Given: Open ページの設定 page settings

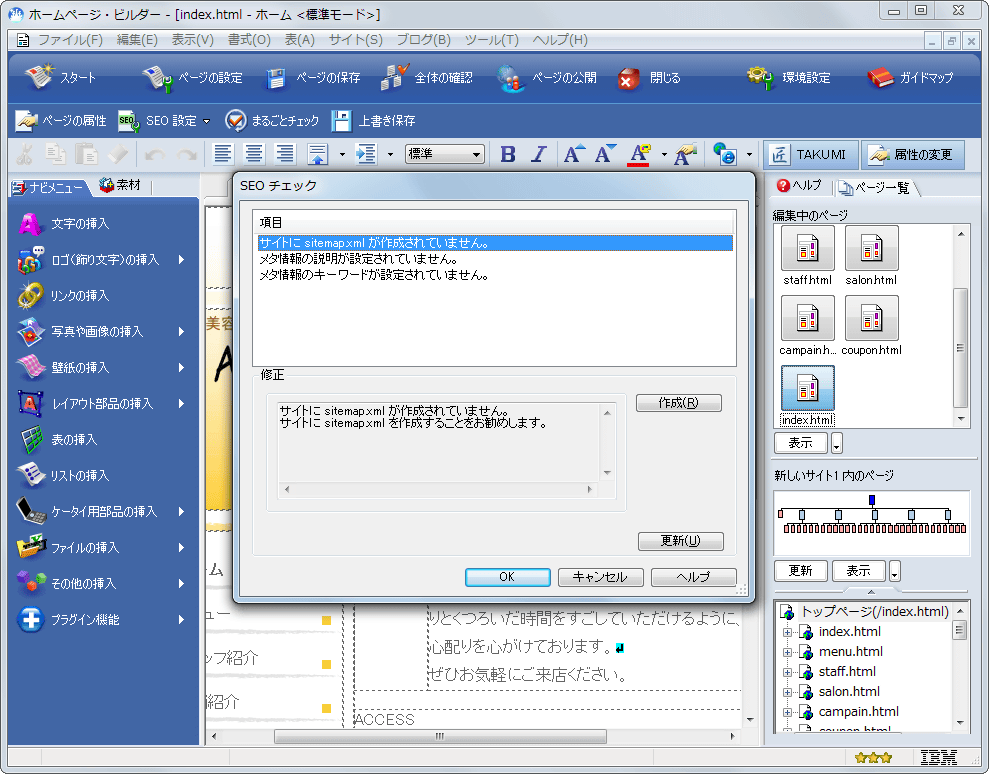Looking at the screenshot, I should click(157, 78).
